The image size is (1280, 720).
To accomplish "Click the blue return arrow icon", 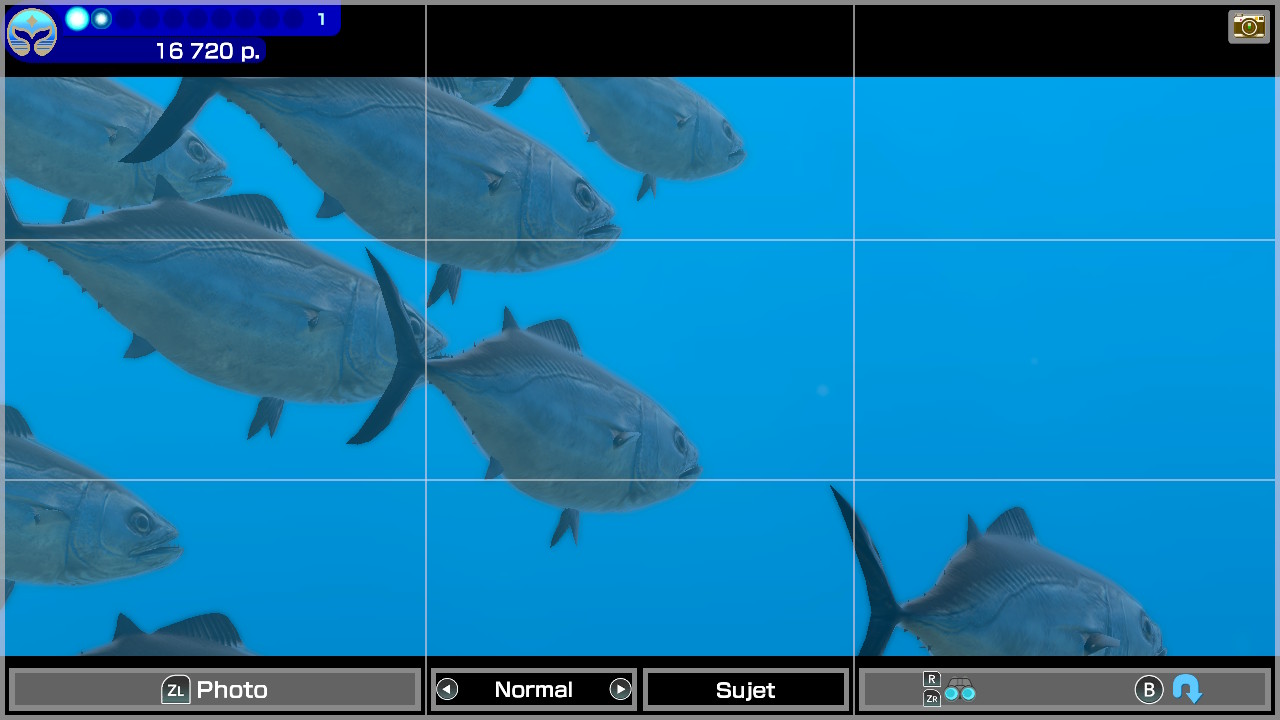I will pos(1187,689).
